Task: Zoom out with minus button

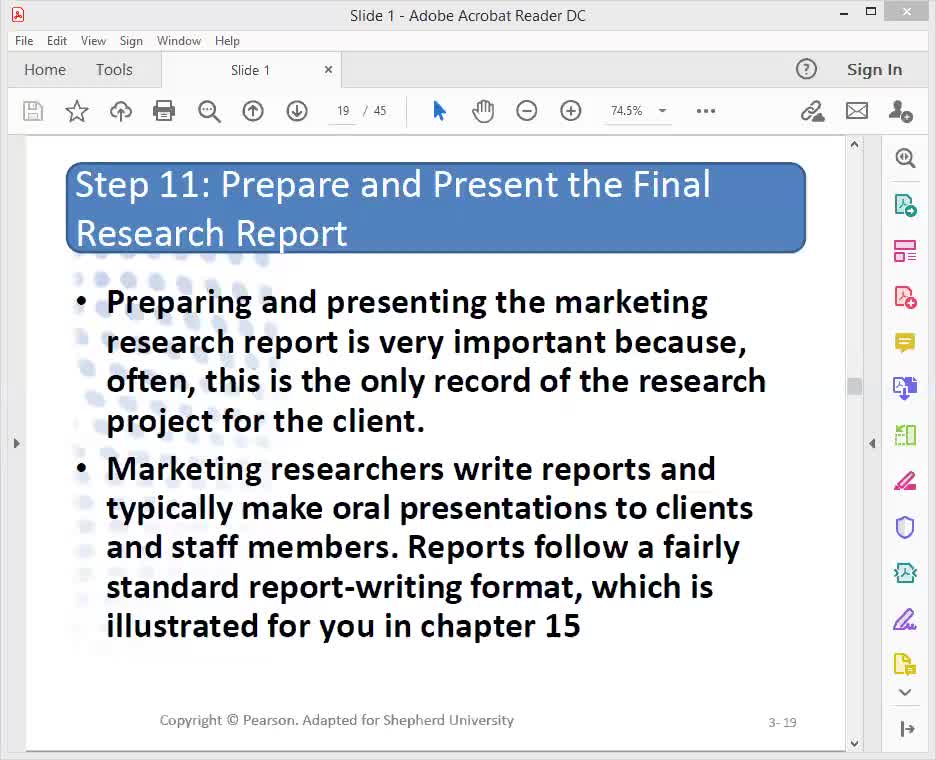Action: click(x=526, y=111)
